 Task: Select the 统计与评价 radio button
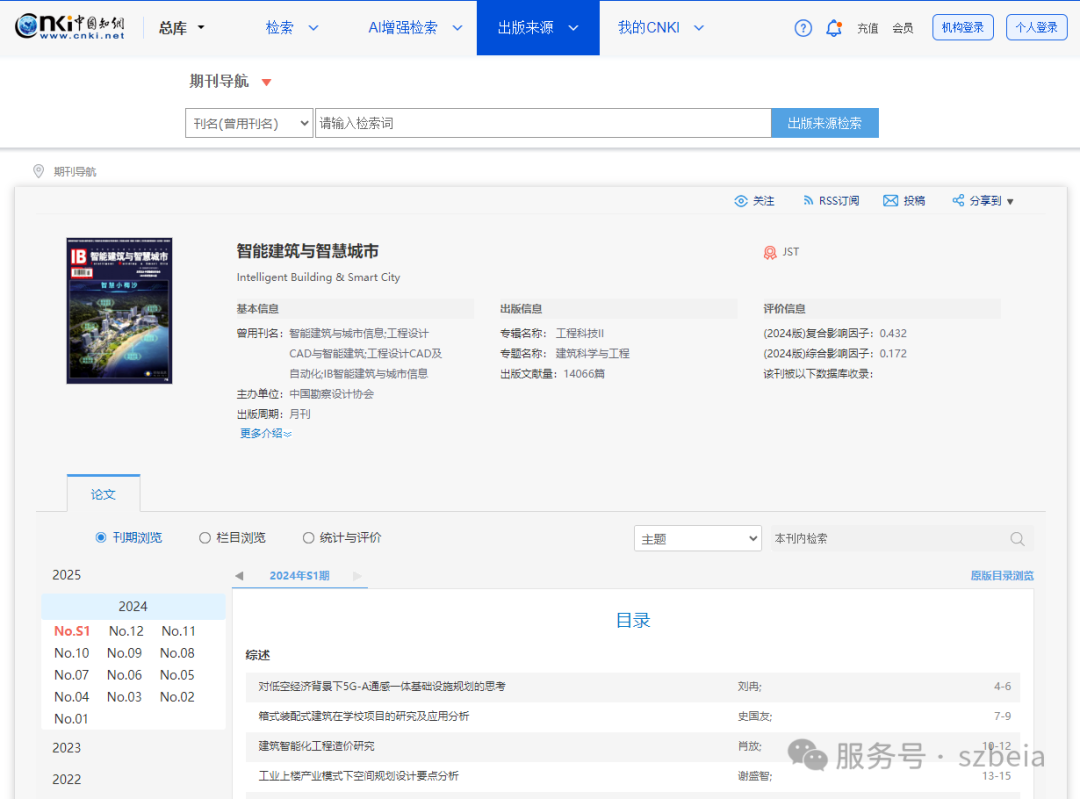(x=308, y=537)
